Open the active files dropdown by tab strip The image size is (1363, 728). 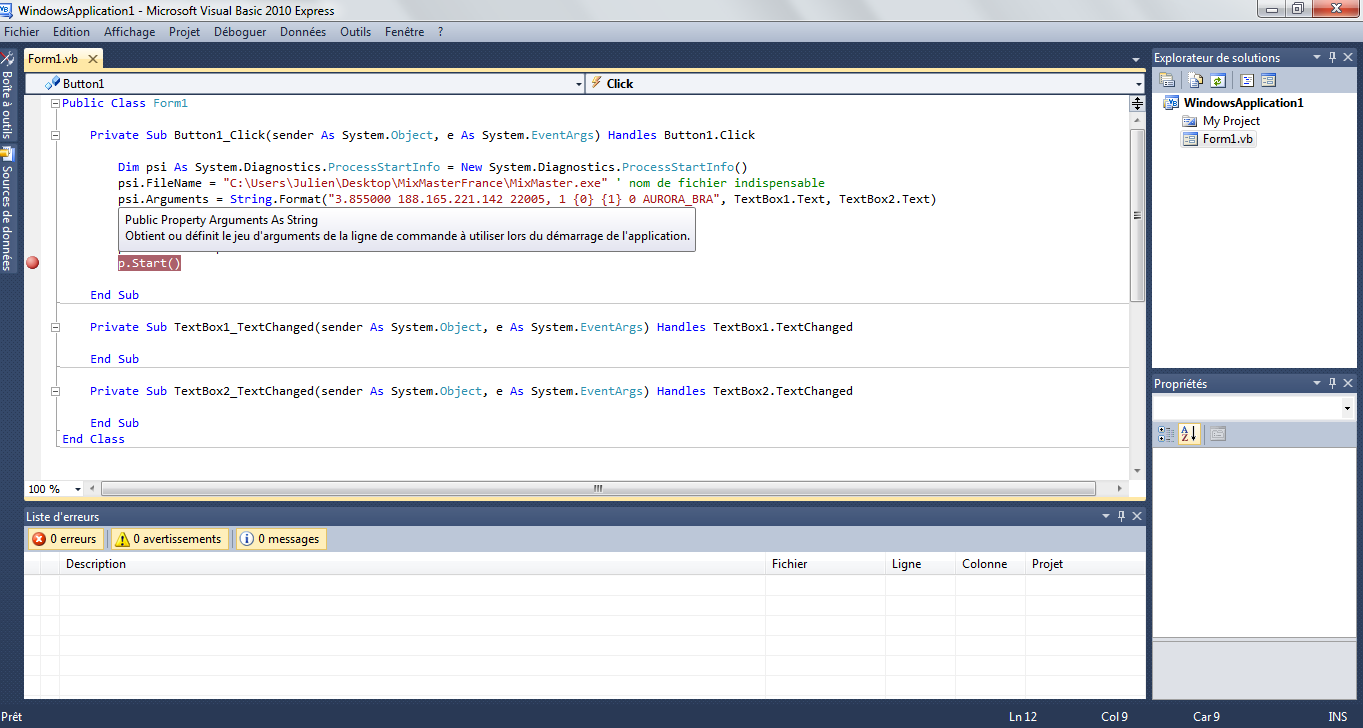tap(1136, 60)
